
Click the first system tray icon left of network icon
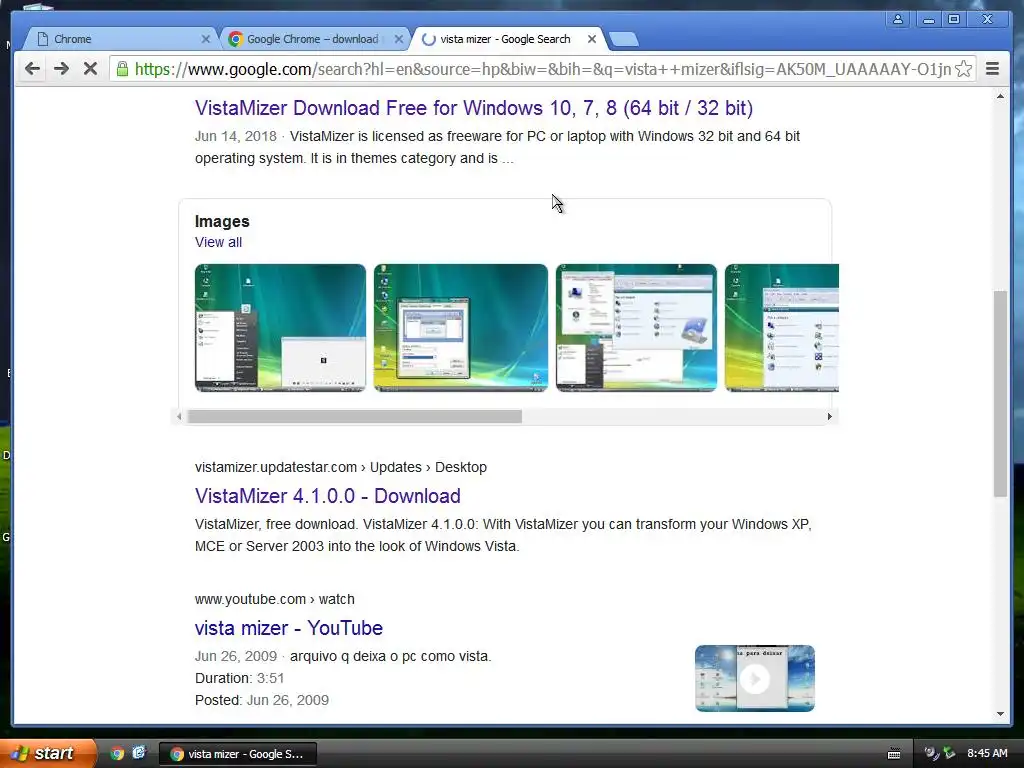click(x=931, y=754)
